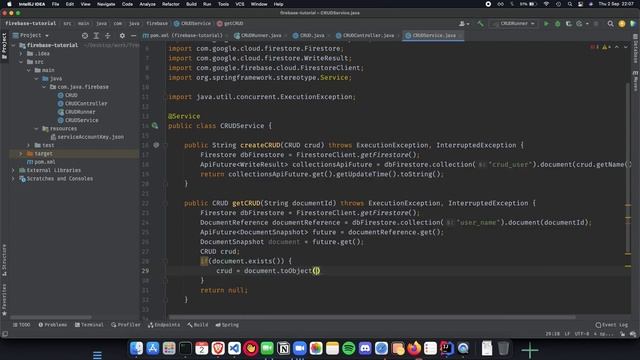Open Discord from the Dock

(x=365, y=348)
